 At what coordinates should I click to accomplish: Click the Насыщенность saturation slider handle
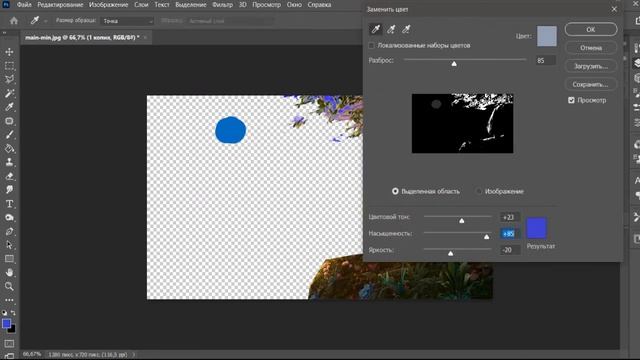click(487, 237)
